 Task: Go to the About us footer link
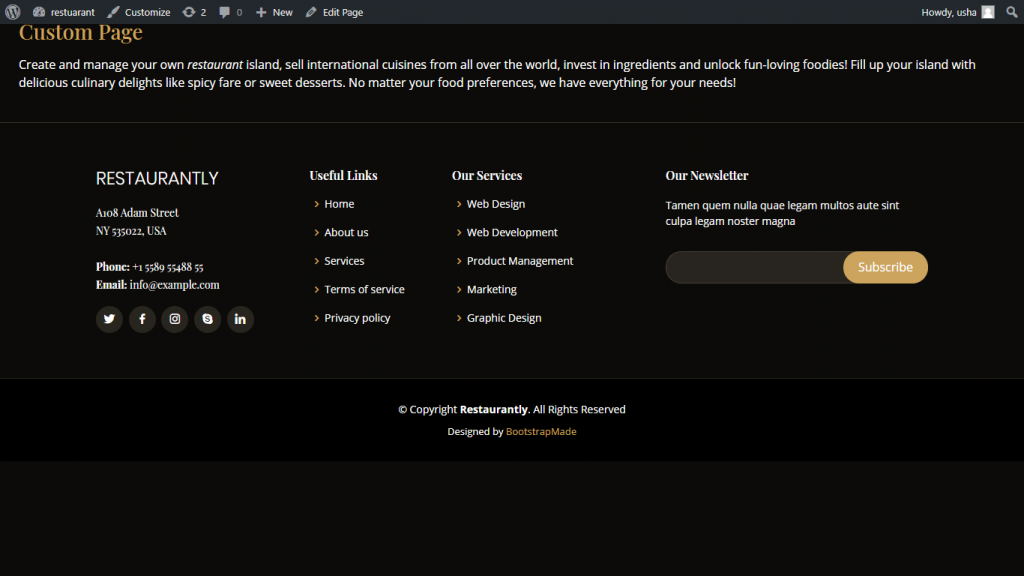[346, 232]
